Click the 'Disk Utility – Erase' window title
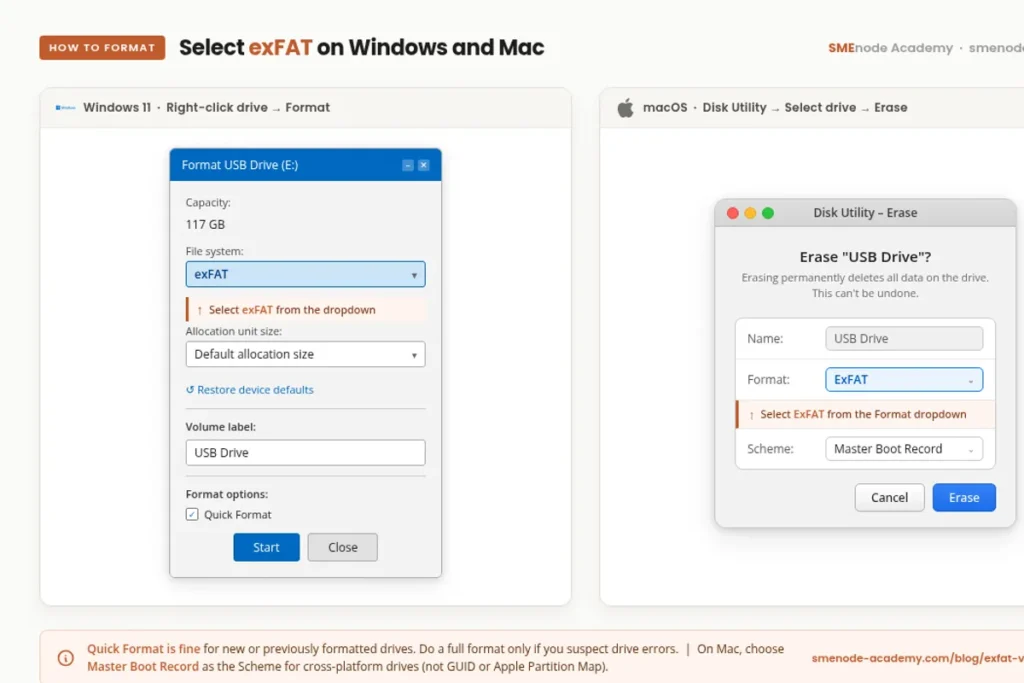This screenshot has width=1024, height=683. 865,213
